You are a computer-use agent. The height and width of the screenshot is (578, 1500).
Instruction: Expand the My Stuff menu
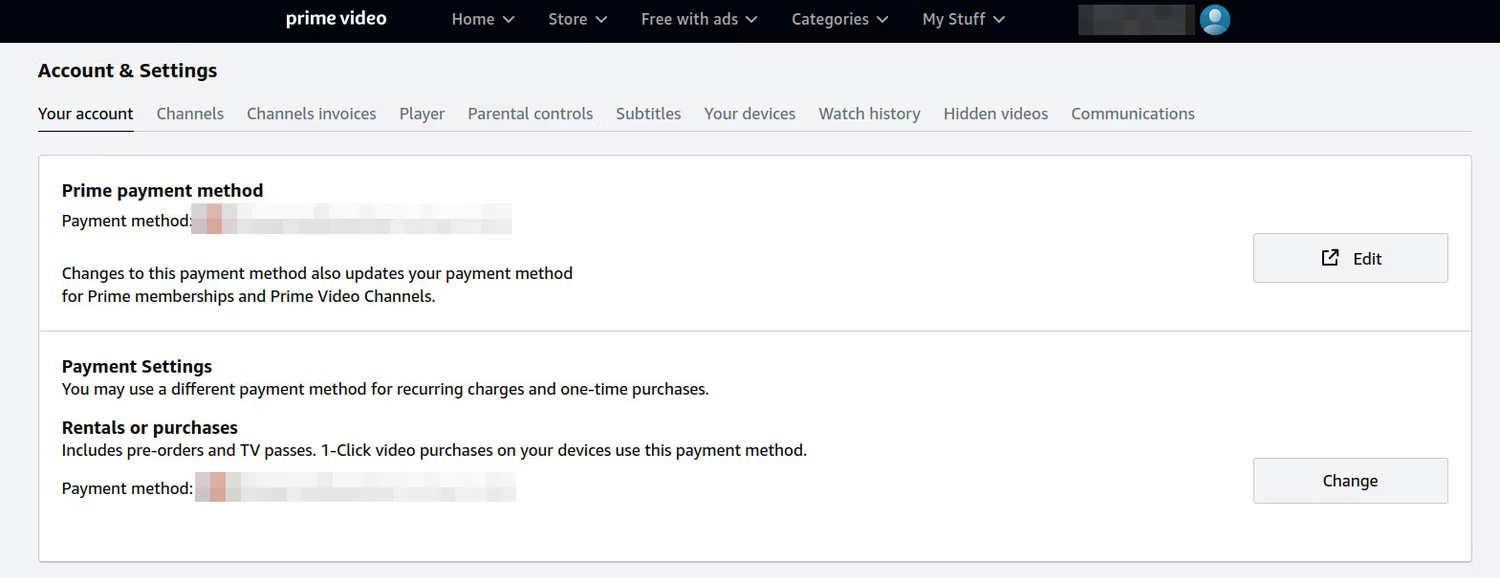click(x=964, y=19)
